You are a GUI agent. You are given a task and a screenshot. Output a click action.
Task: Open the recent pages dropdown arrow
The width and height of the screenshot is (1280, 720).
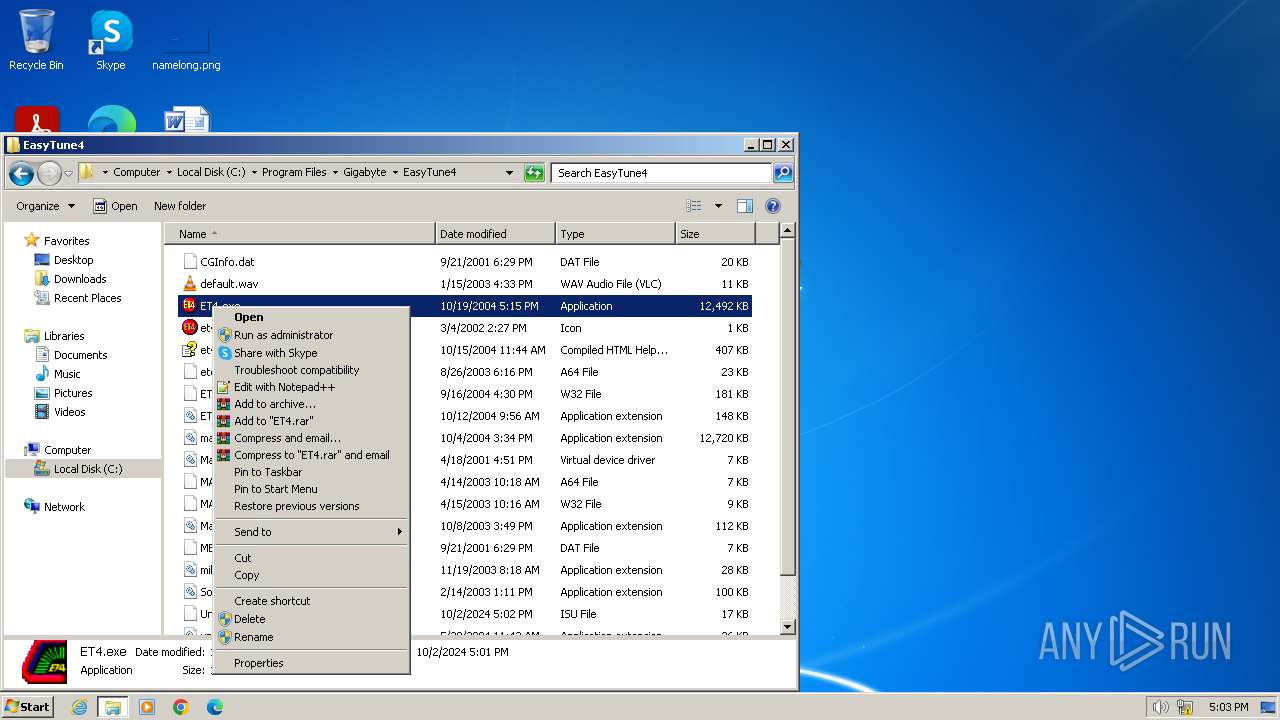[x=68, y=173]
